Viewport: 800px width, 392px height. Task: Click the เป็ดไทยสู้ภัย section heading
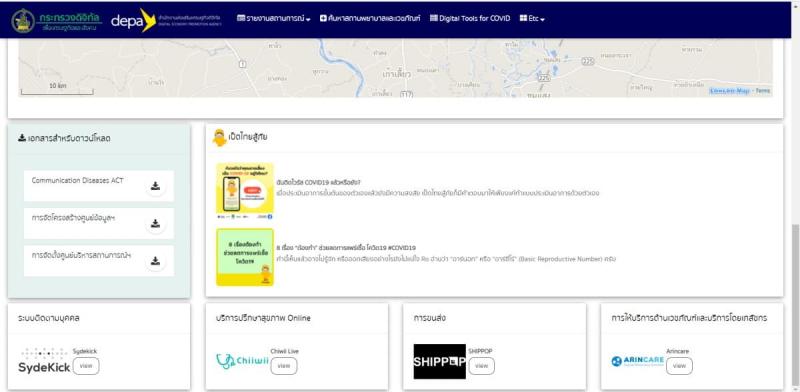coord(248,137)
